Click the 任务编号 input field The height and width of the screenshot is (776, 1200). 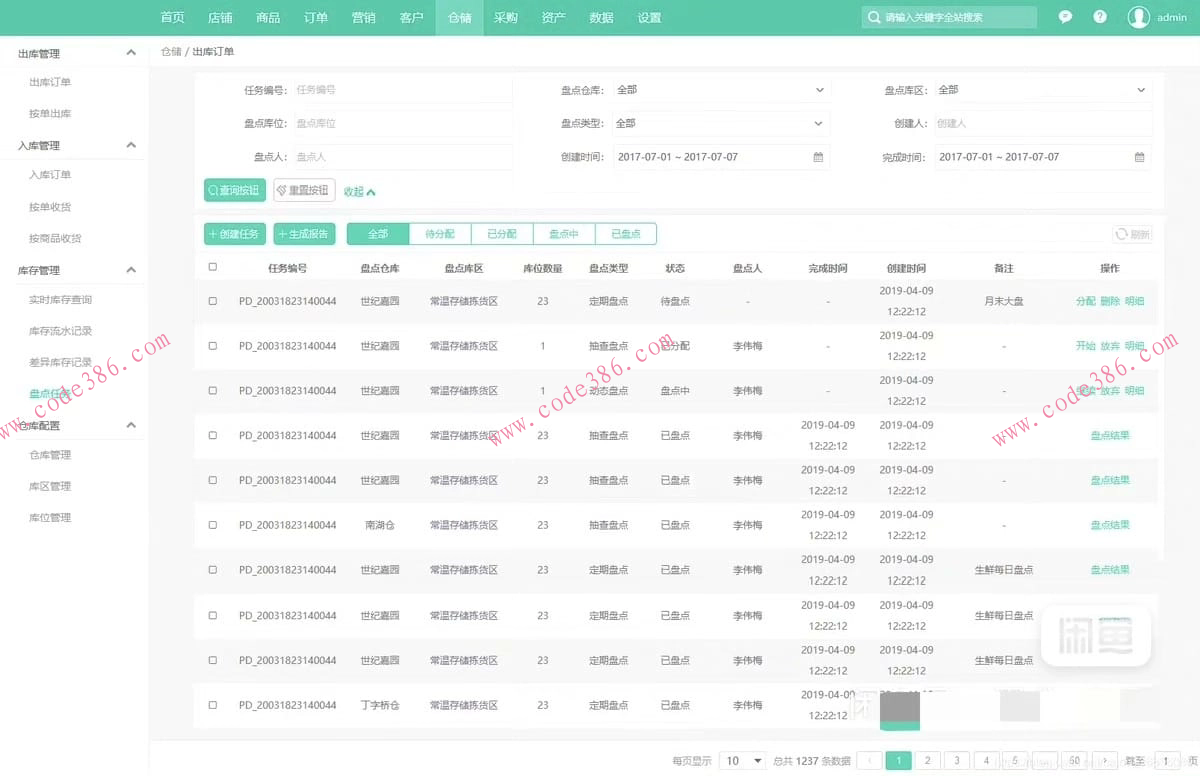click(402, 90)
